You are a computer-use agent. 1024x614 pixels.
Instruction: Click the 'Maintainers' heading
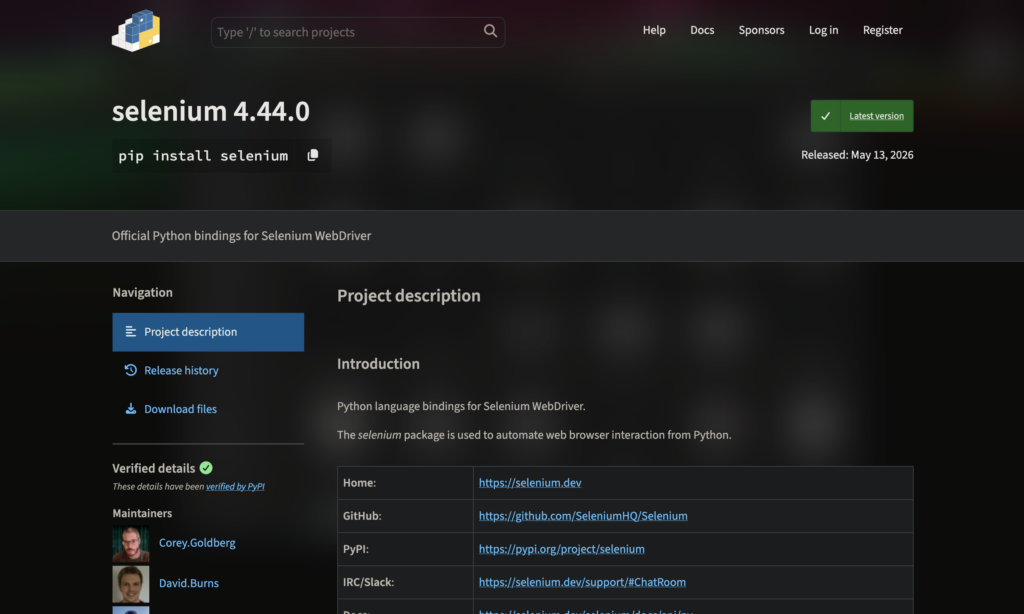tap(142, 513)
